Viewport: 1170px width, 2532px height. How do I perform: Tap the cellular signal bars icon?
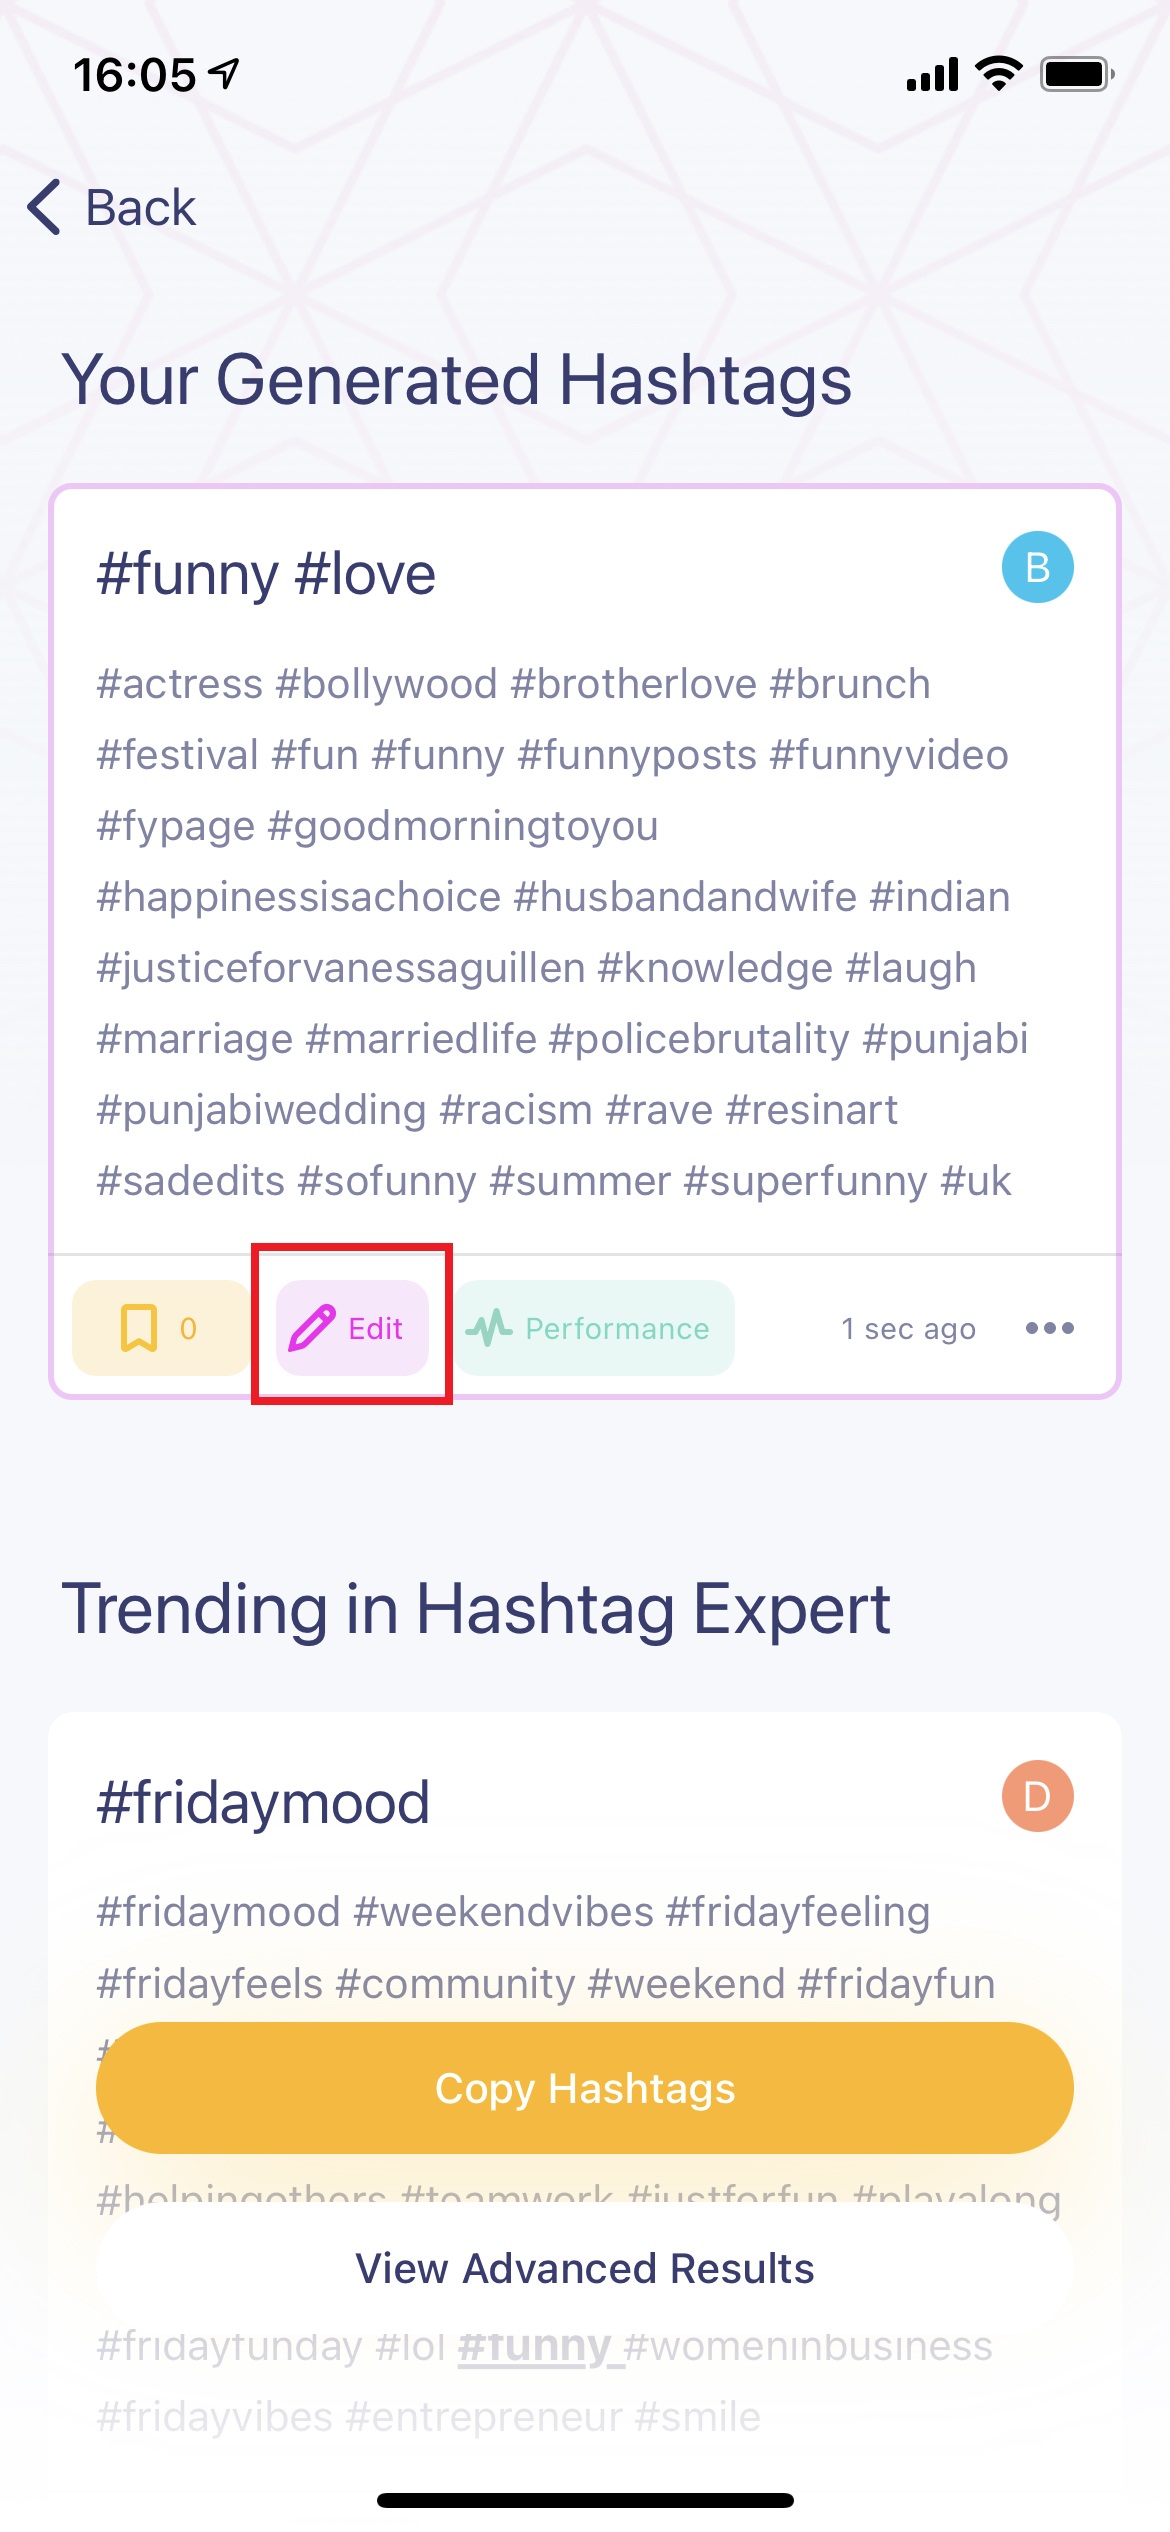[x=932, y=74]
